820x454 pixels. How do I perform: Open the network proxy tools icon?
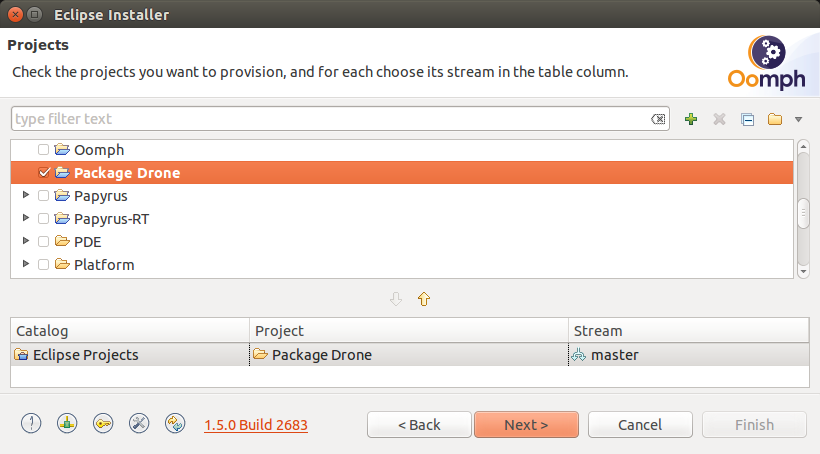point(139,423)
